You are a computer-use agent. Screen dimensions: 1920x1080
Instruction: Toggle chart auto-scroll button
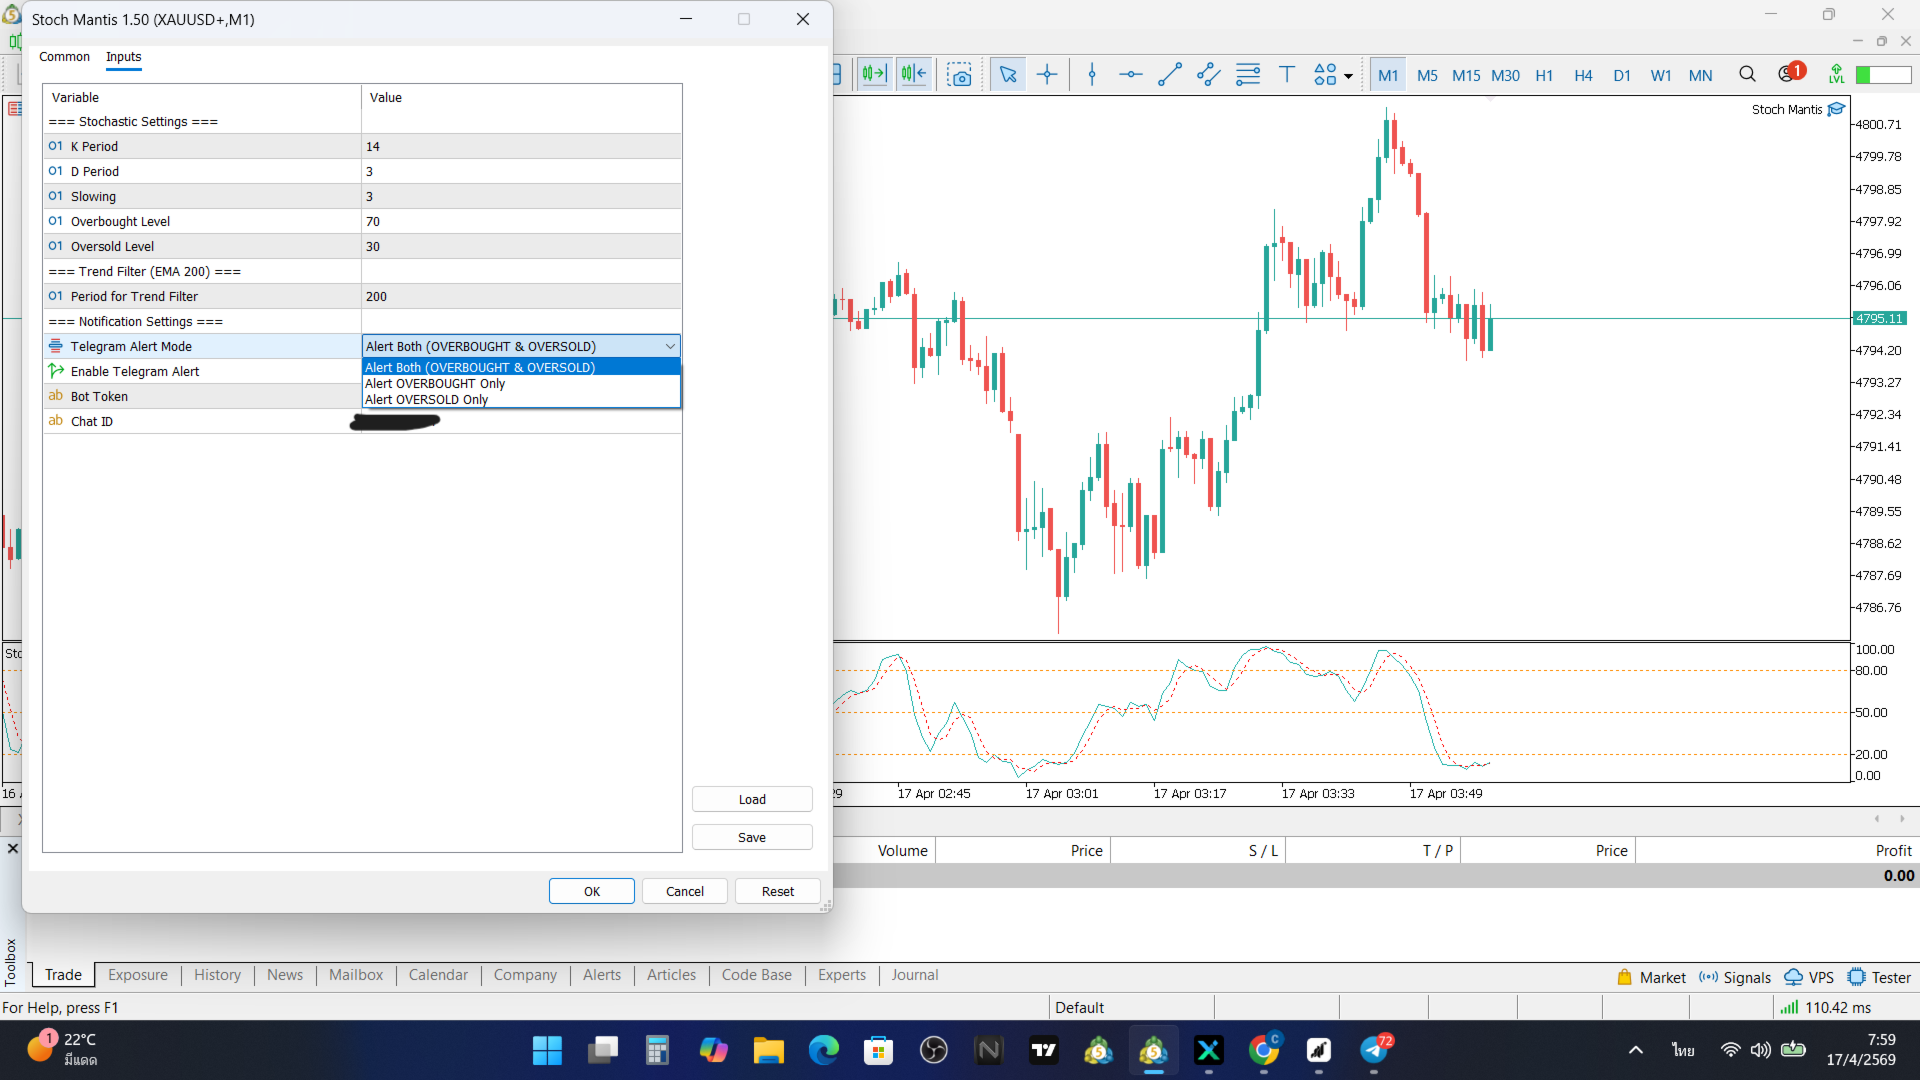coord(874,75)
